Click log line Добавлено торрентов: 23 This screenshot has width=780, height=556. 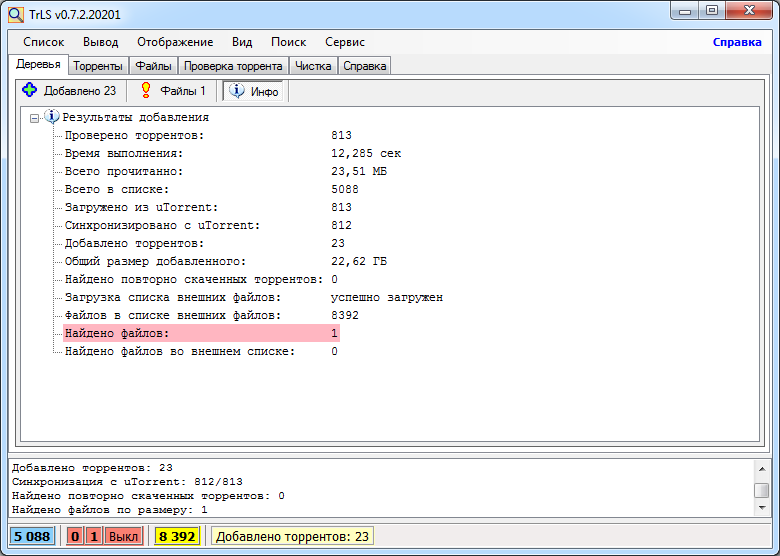pyautogui.click(x=92, y=467)
